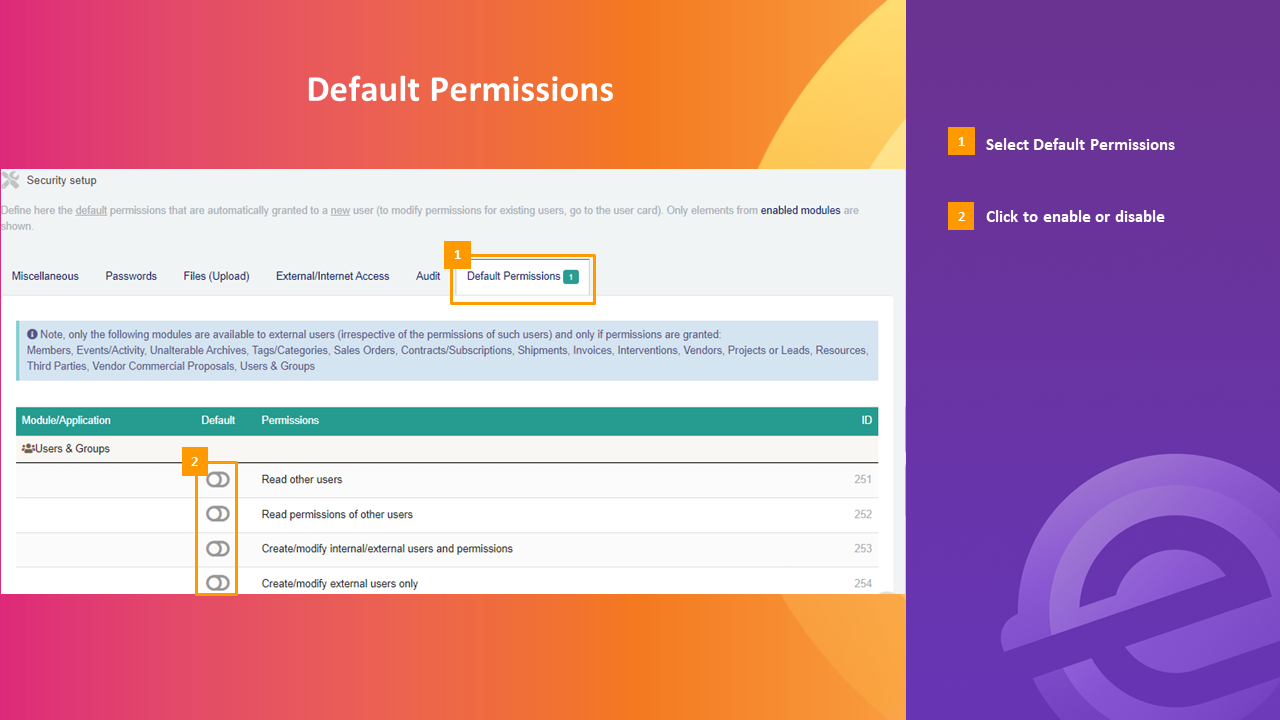Enable the Read other users permission toggle
The height and width of the screenshot is (720, 1280).
click(x=217, y=479)
